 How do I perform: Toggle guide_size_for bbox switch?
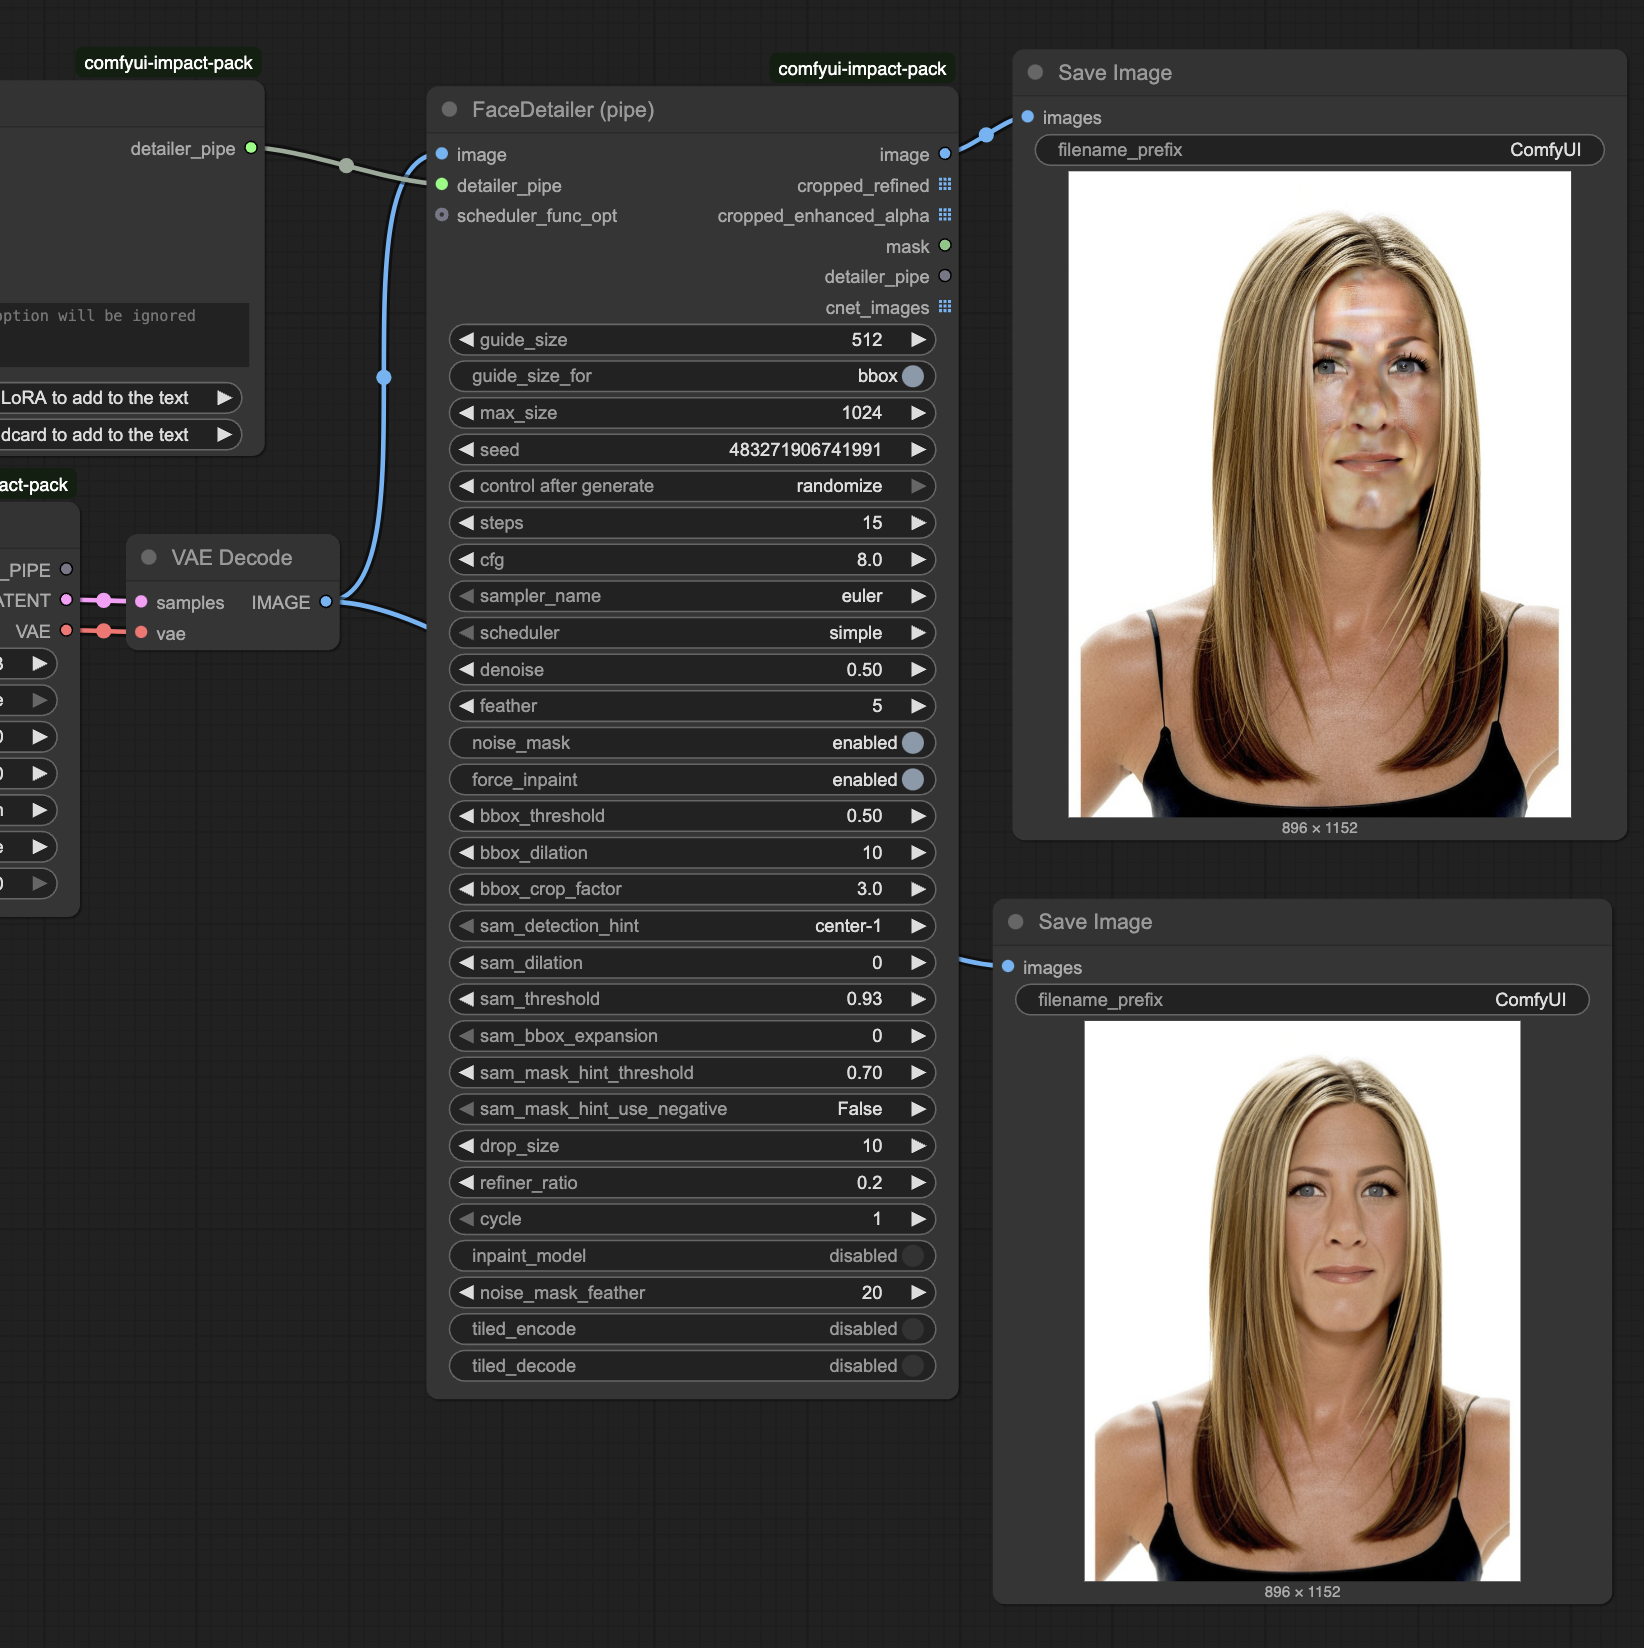[x=913, y=376]
